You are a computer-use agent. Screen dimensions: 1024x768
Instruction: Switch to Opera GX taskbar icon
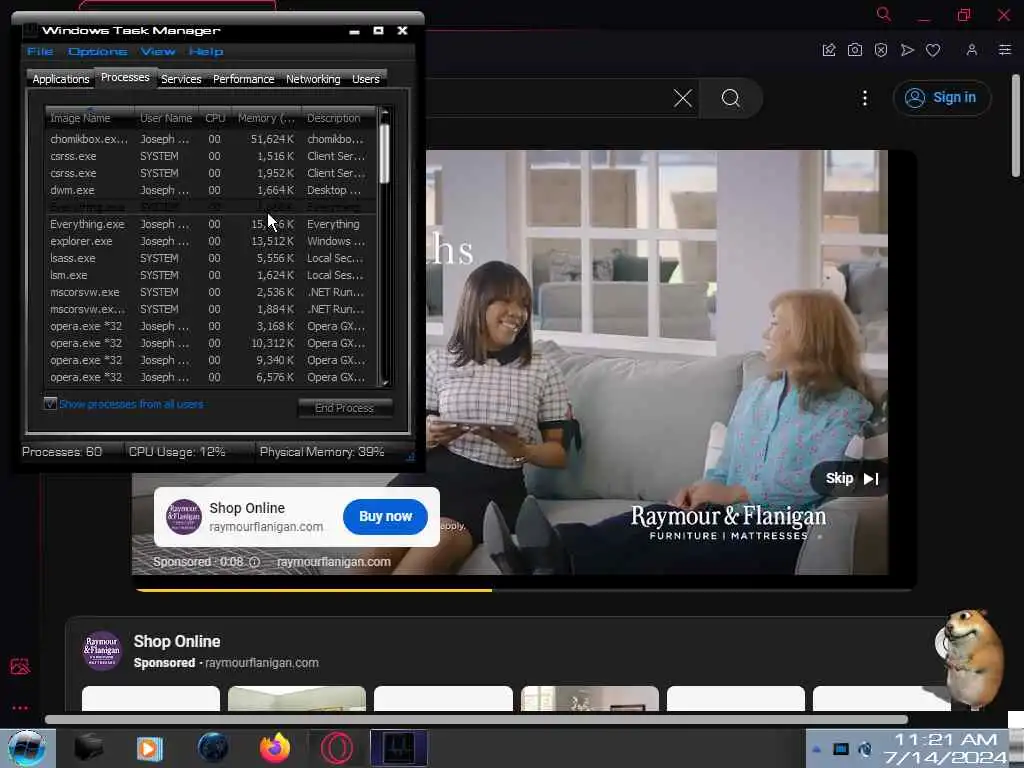[x=337, y=748]
